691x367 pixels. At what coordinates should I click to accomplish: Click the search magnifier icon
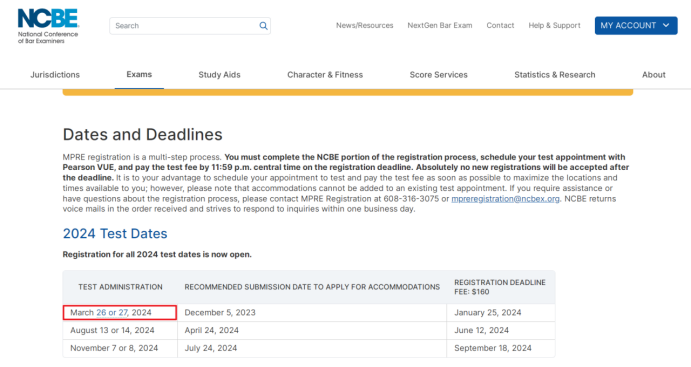[263, 26]
